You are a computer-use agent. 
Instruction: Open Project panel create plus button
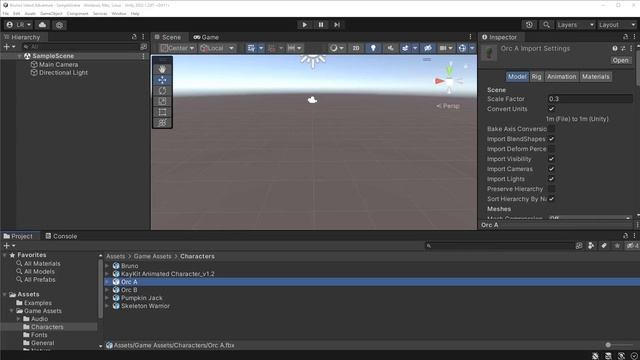pos(9,246)
